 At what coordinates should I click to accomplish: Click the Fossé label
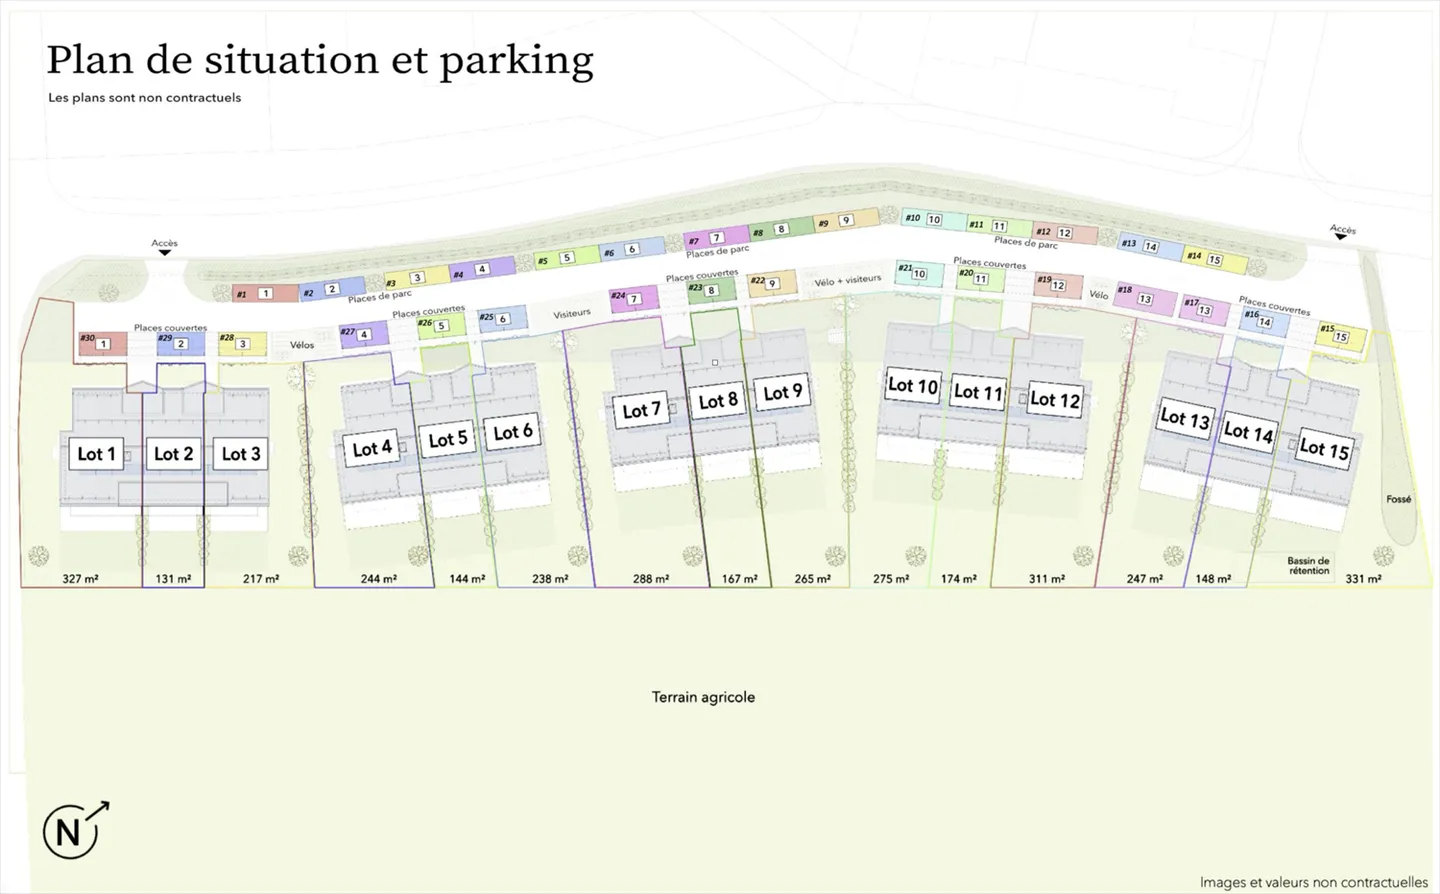tap(1398, 499)
